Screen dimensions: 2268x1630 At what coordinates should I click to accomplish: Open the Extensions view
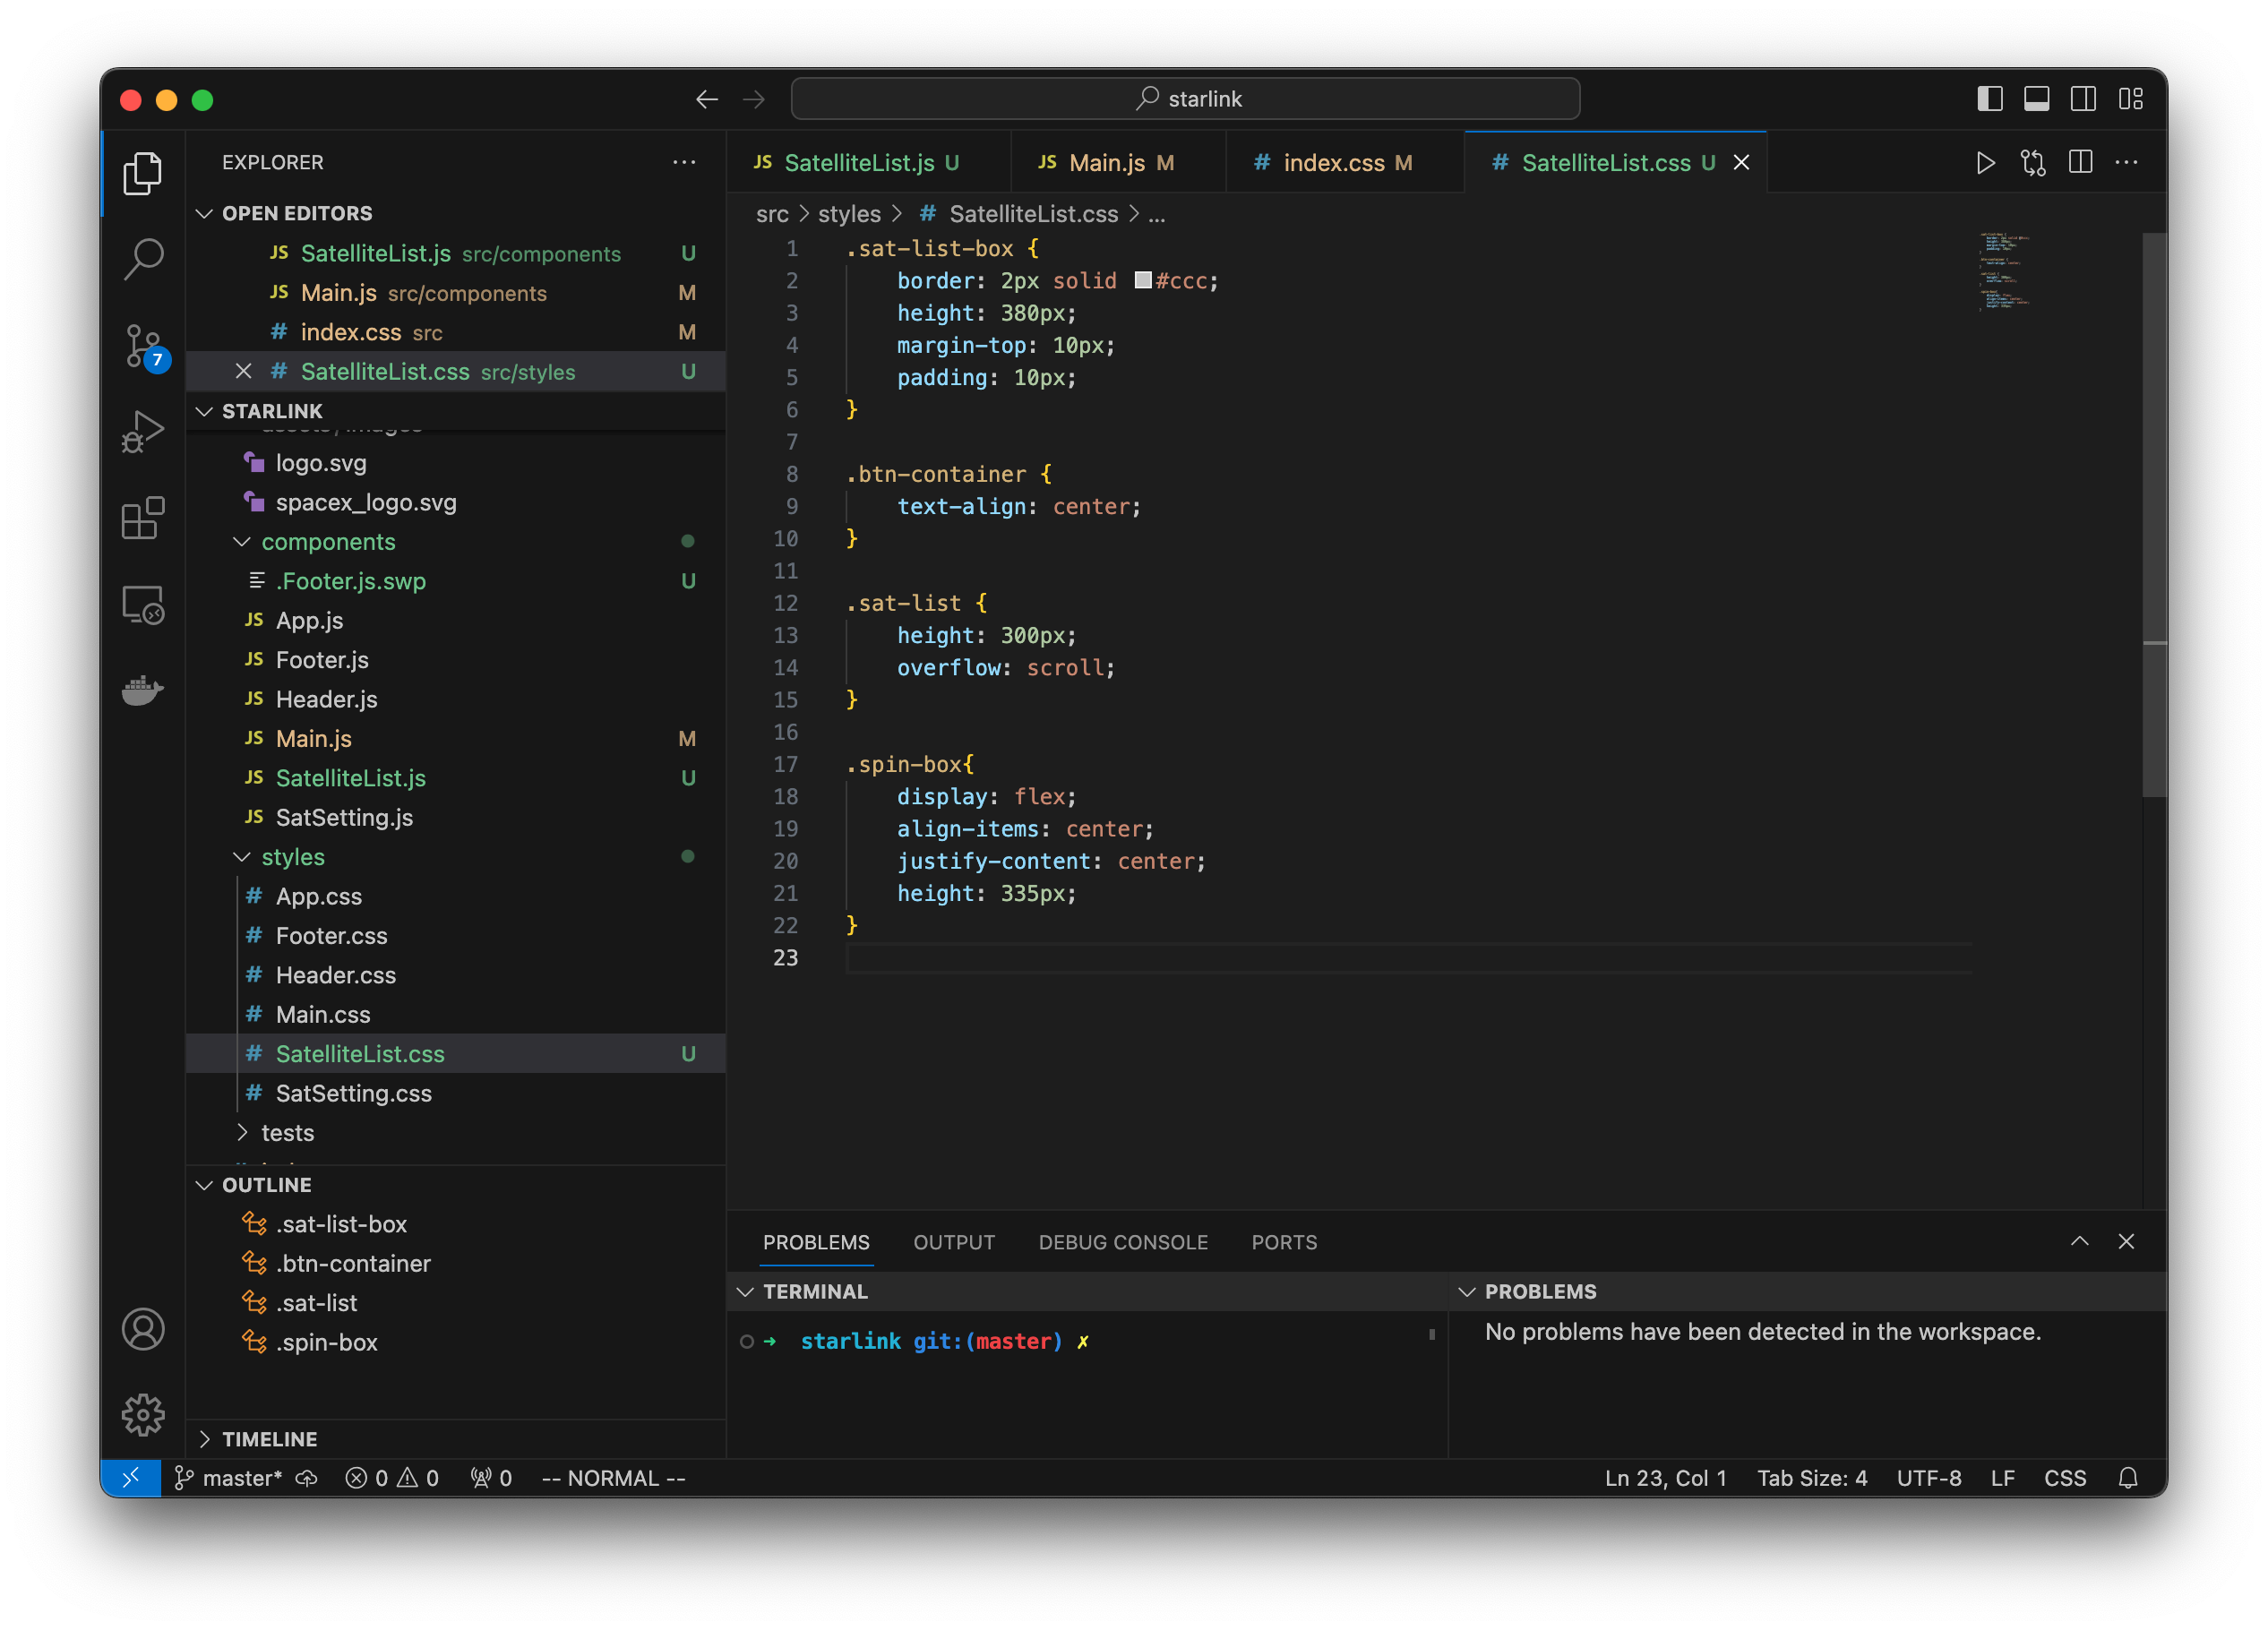(143, 518)
